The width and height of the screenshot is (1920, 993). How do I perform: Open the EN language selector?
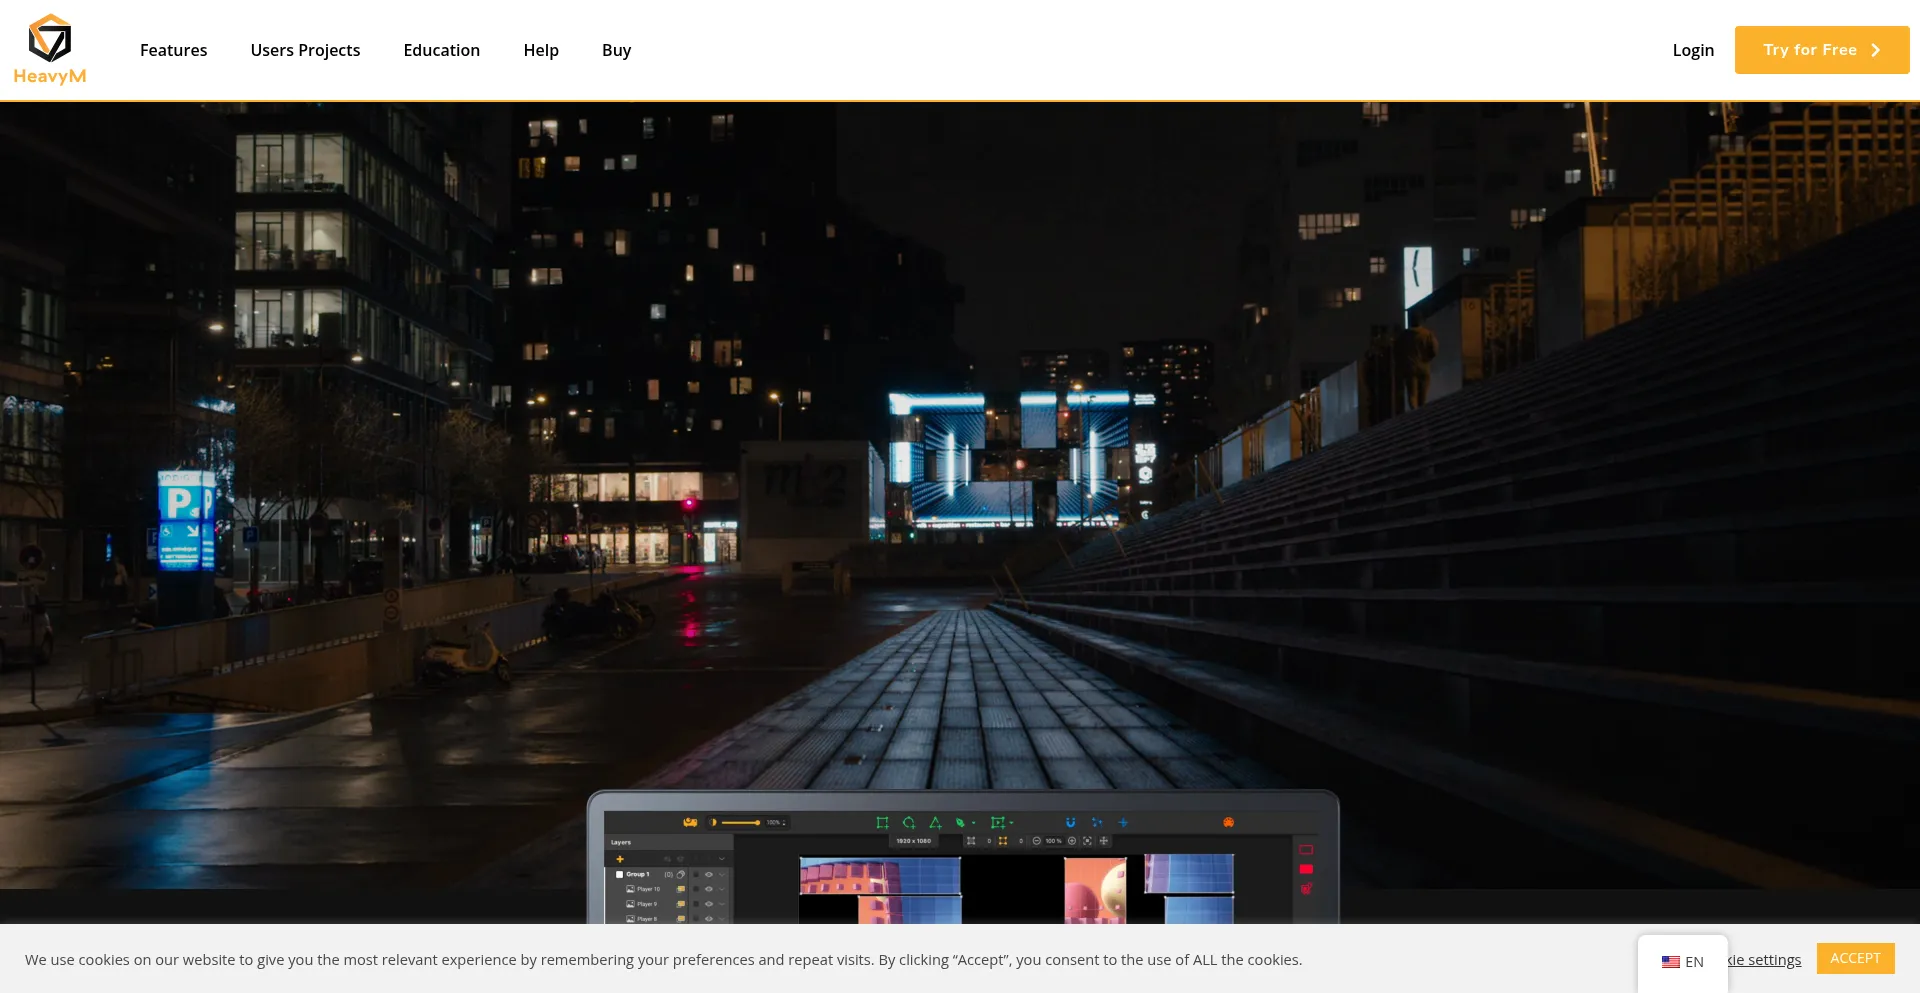click(x=1683, y=962)
